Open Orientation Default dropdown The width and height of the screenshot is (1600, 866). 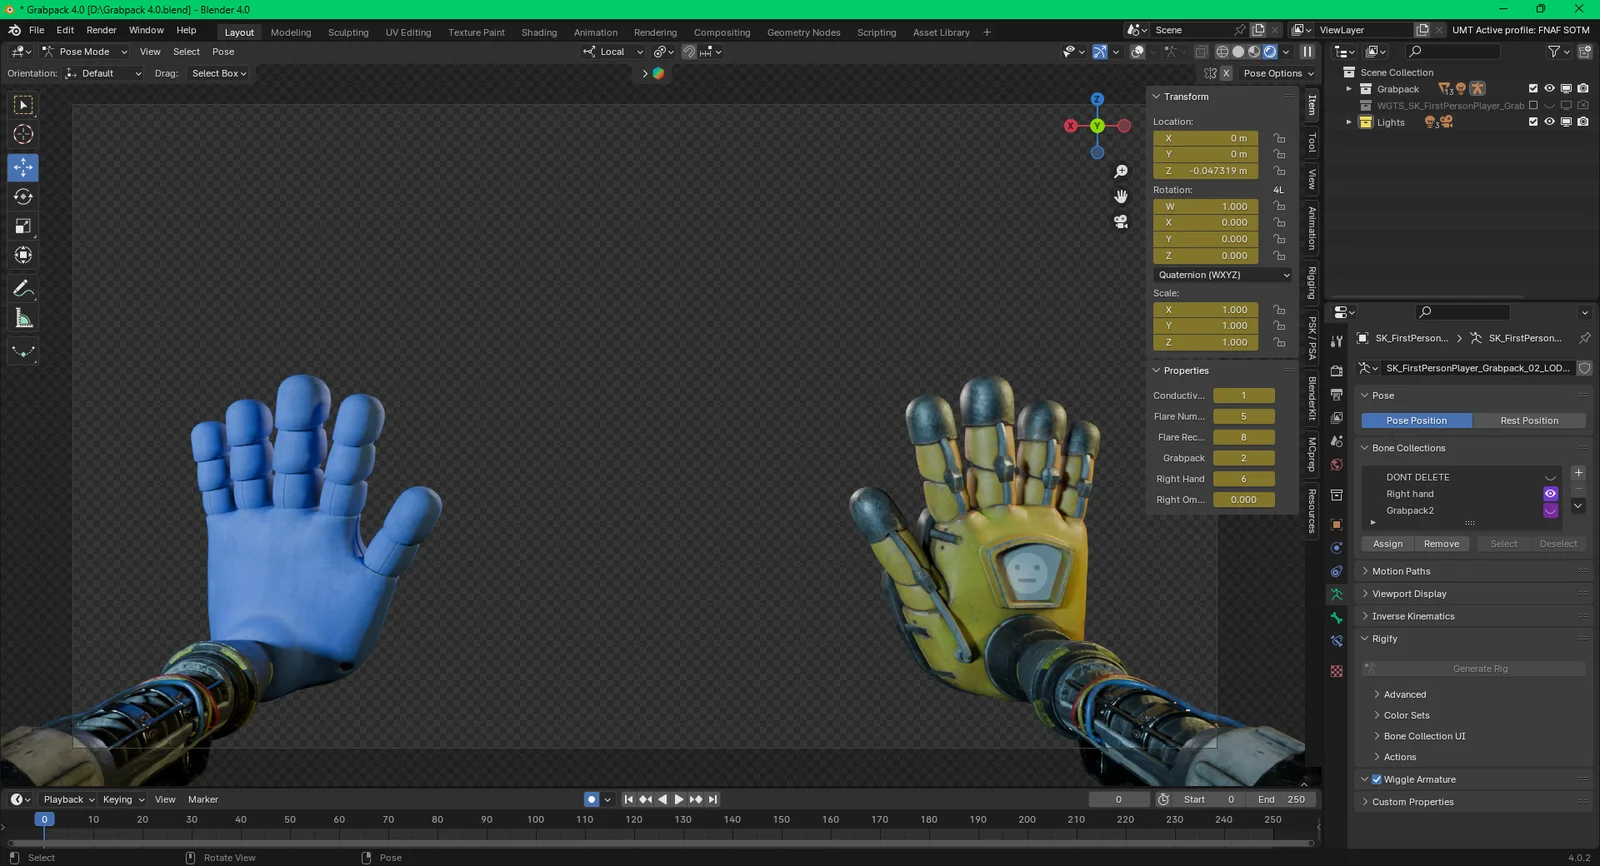(x=103, y=73)
